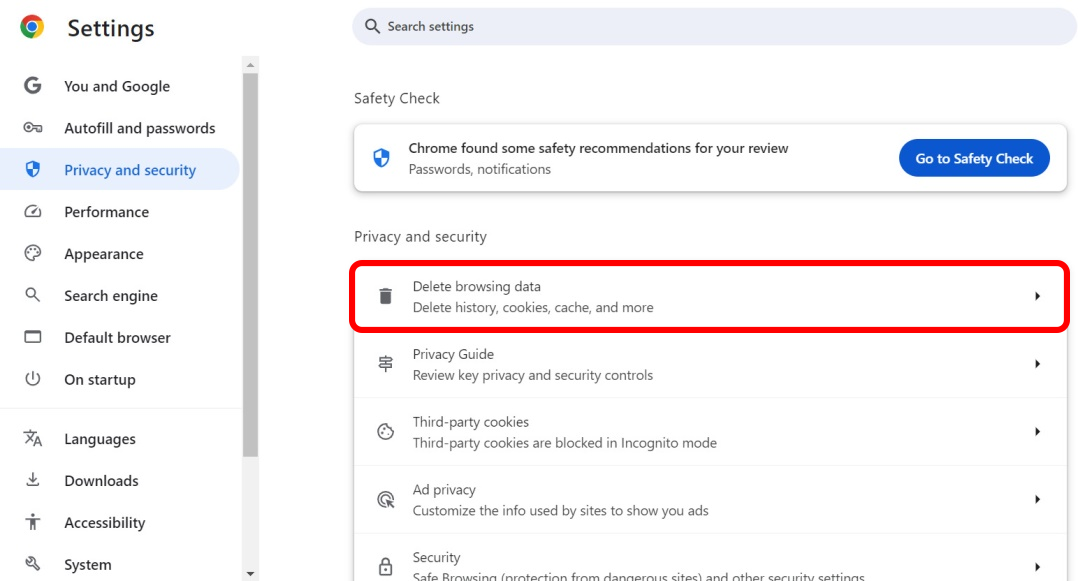Open Security row
The image size is (1078, 581).
point(710,558)
